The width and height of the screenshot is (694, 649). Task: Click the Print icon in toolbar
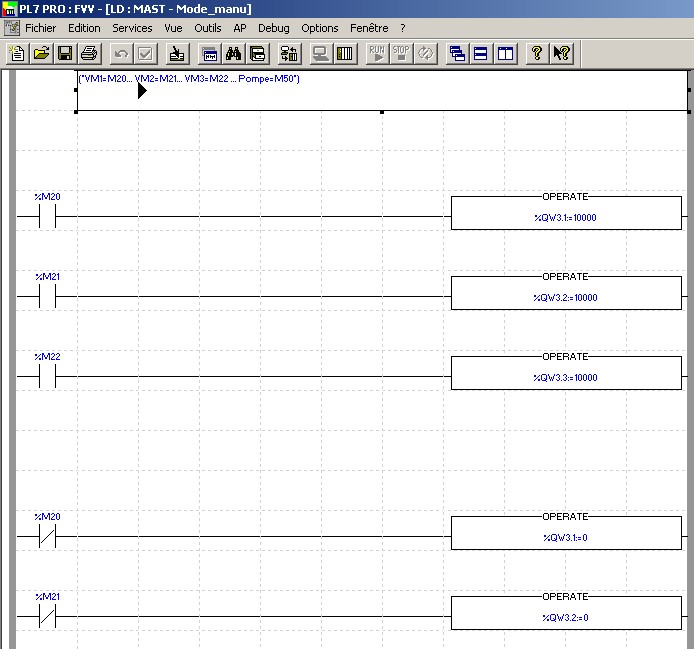coord(89,53)
